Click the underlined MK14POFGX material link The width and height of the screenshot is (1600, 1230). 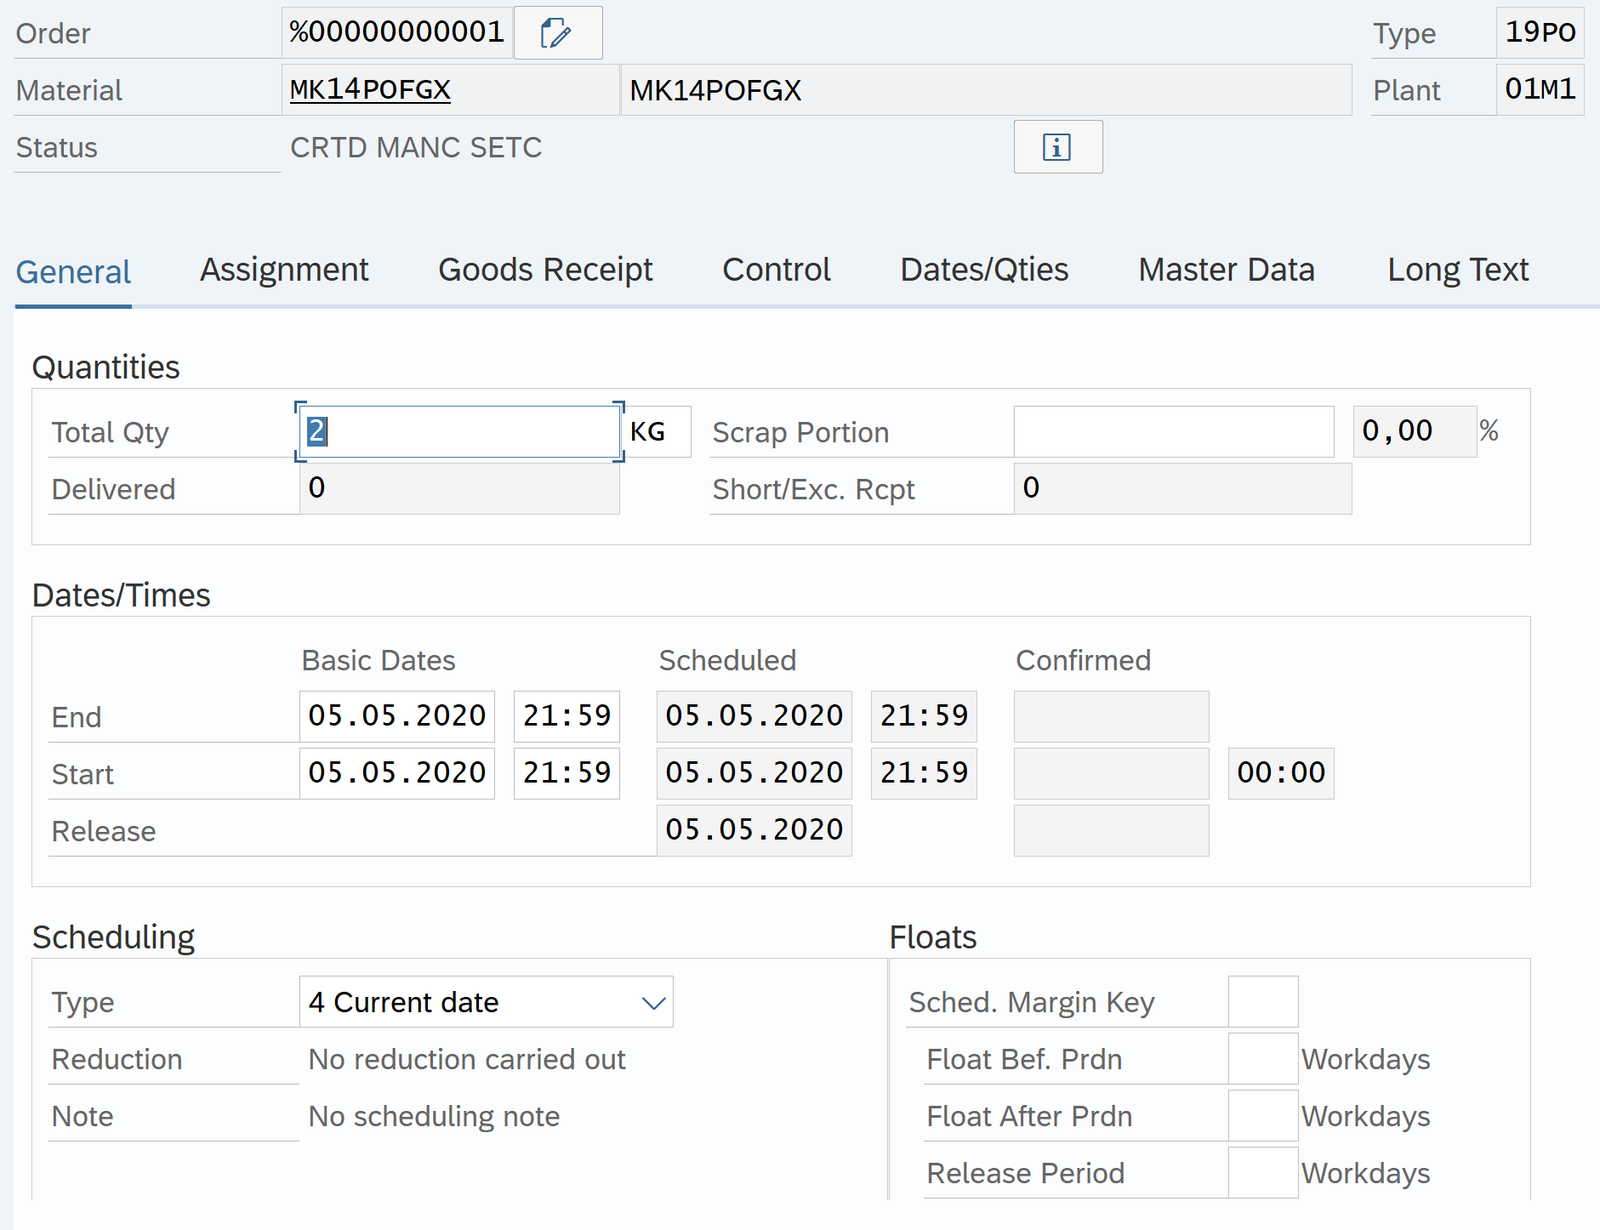click(x=370, y=90)
